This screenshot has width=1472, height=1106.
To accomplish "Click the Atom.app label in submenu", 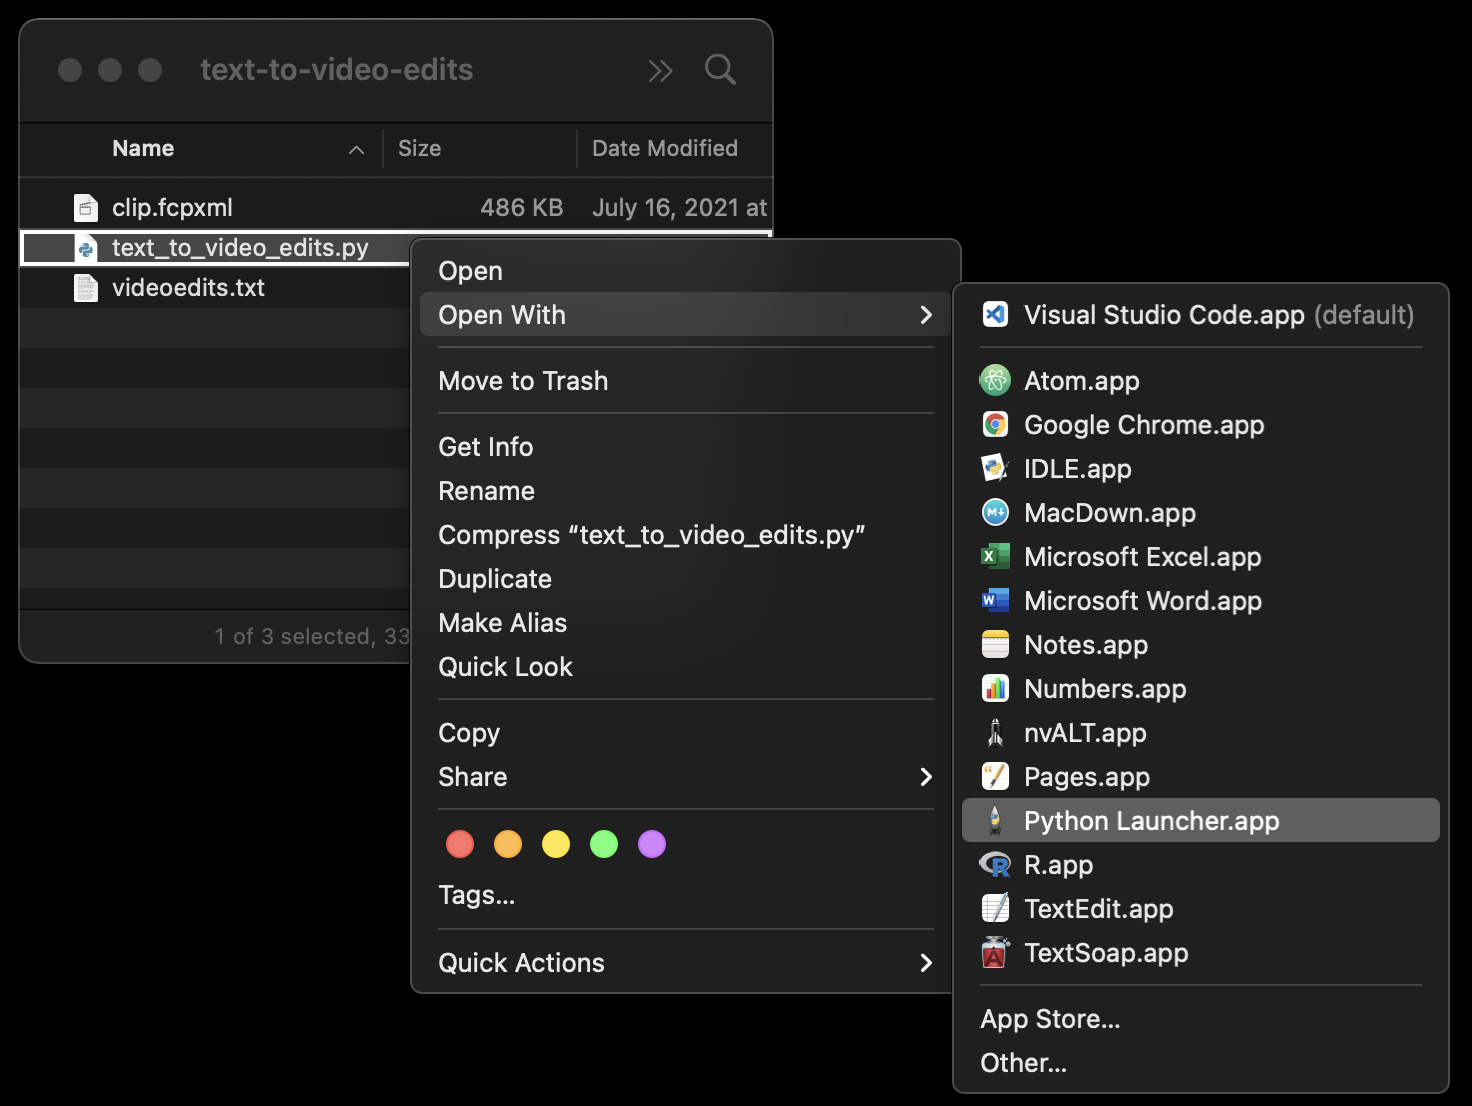I will pos(1082,381).
